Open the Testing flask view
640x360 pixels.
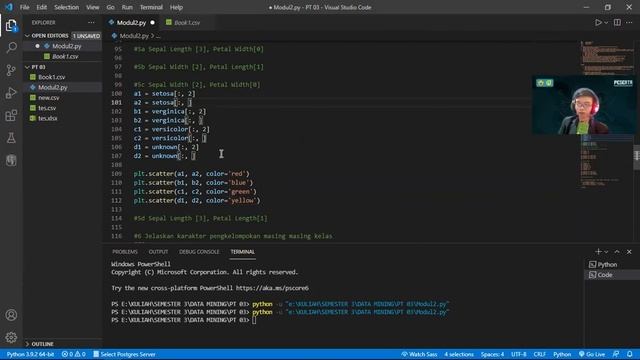[x=11, y=138]
